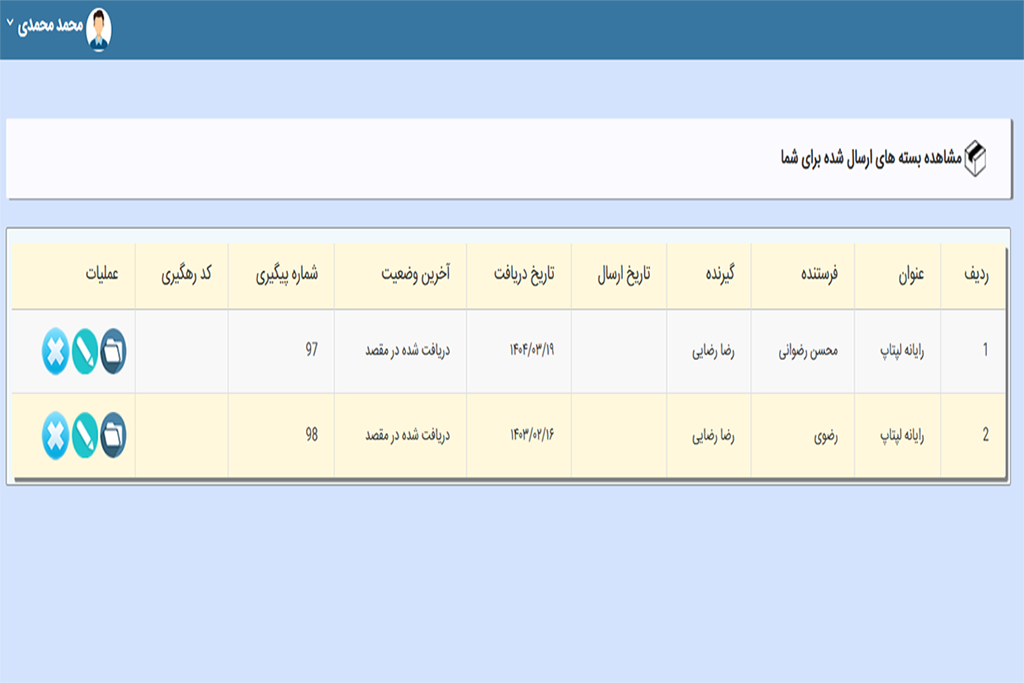Image resolution: width=1024 pixels, height=683 pixels.
Task: Click the ردیف column header
Action: click(x=975, y=275)
